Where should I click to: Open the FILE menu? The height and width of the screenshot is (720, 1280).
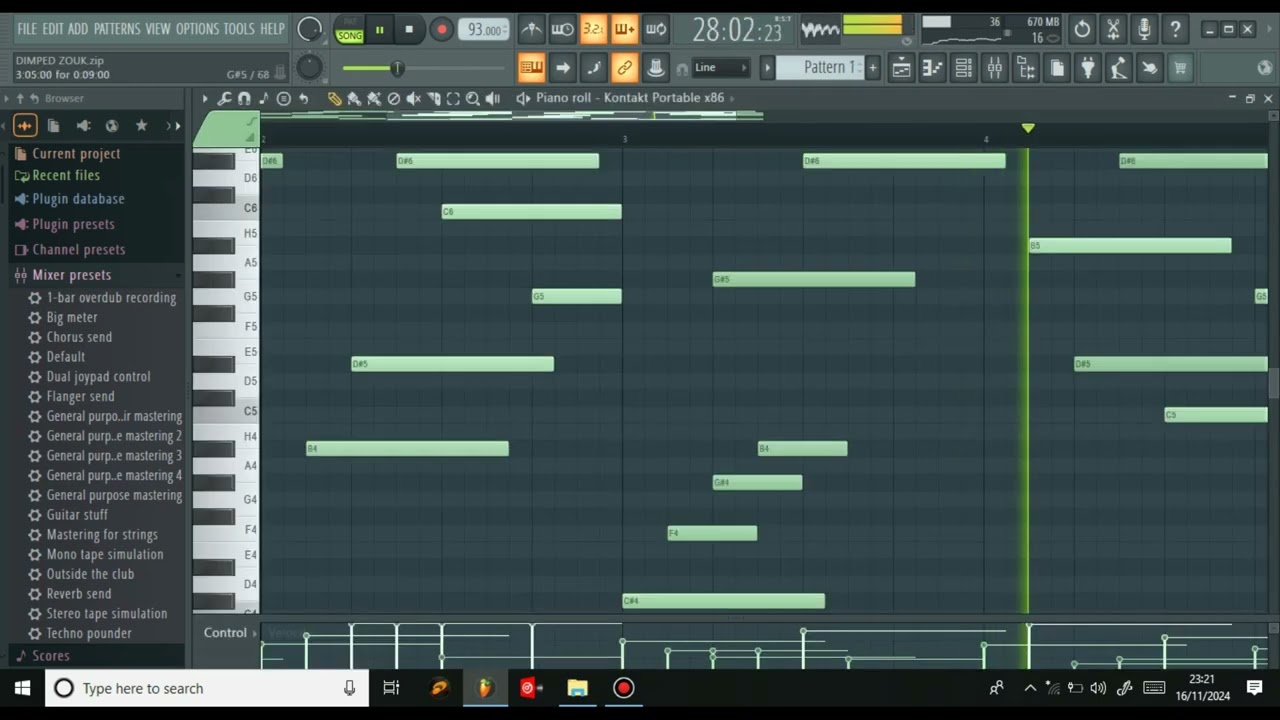point(27,29)
